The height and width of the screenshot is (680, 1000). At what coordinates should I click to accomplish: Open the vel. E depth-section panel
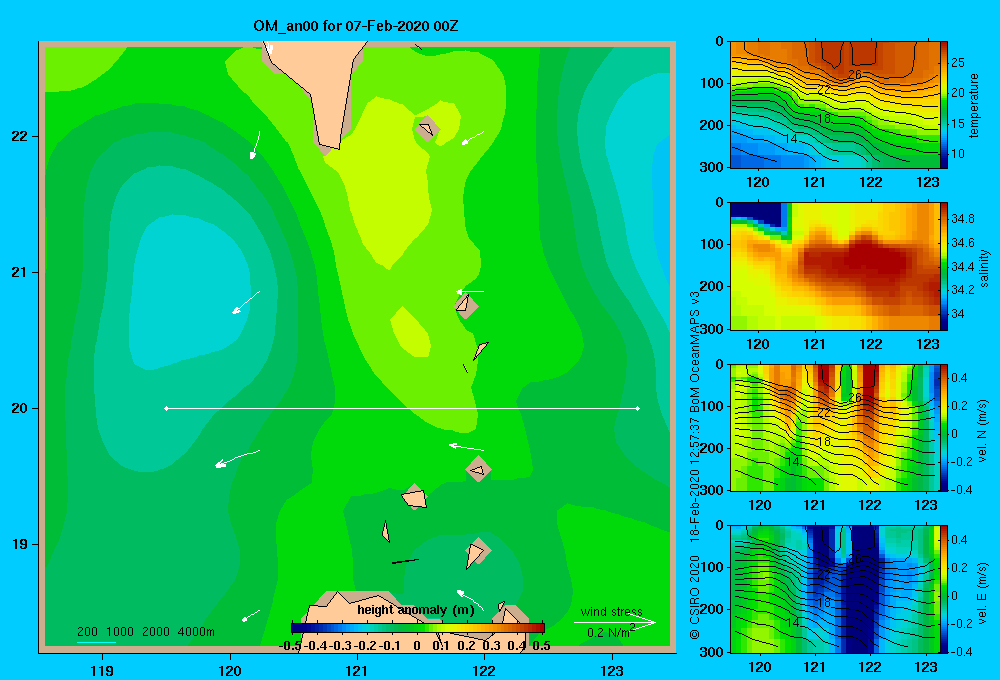point(835,589)
